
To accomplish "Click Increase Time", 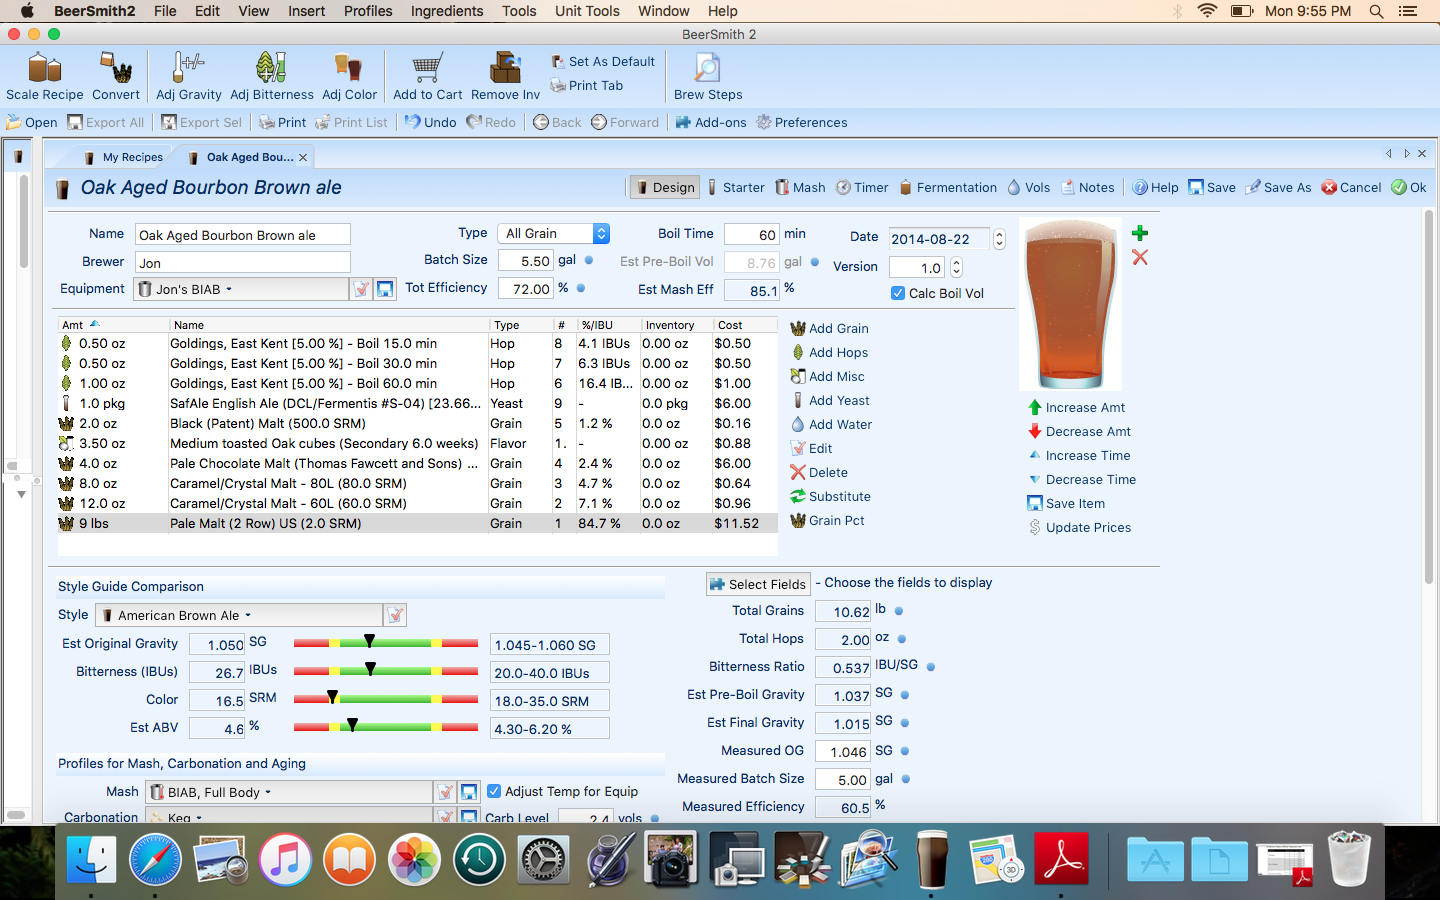I will pyautogui.click(x=1079, y=455).
